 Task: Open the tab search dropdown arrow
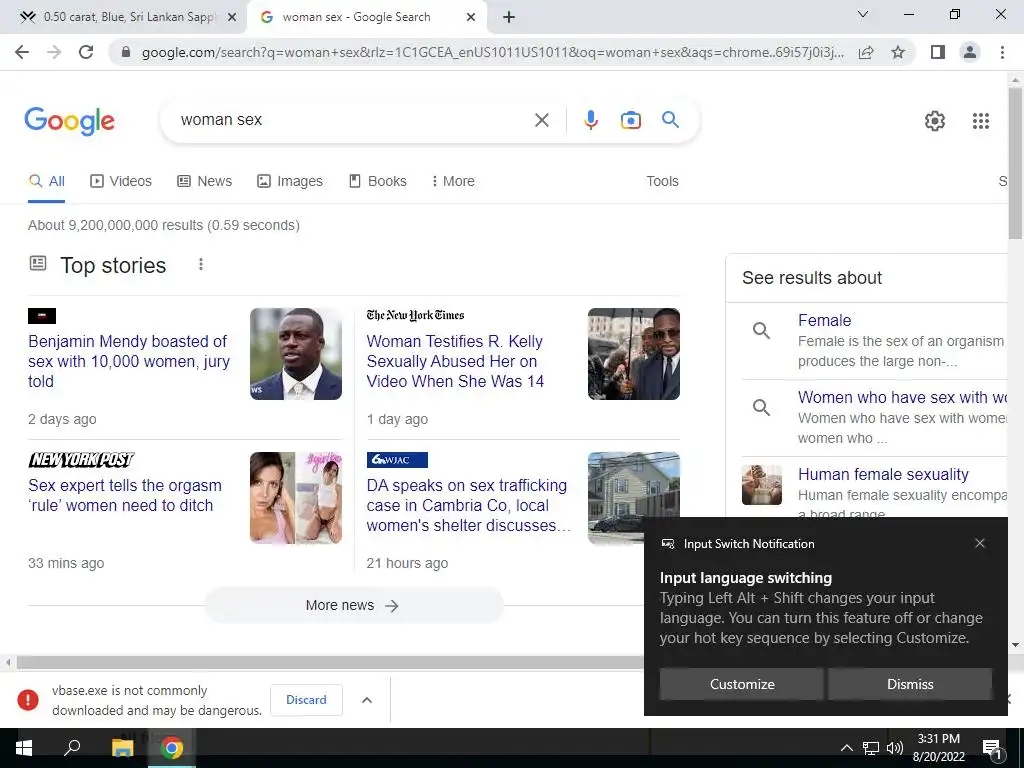pyautogui.click(x=863, y=14)
